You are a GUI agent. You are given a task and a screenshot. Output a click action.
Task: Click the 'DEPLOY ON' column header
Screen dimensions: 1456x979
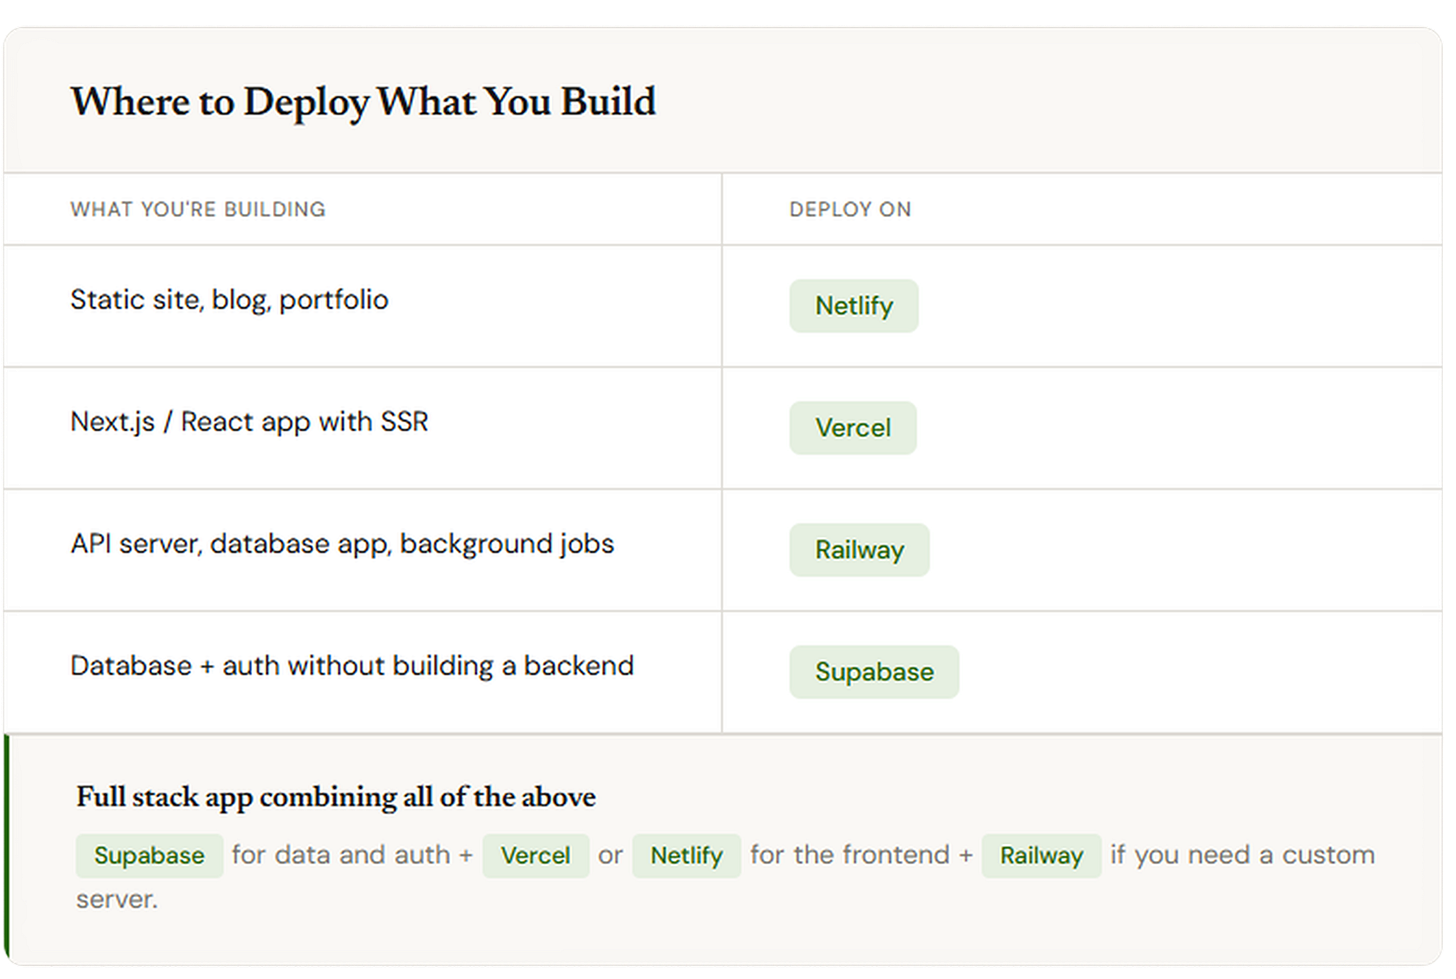tap(850, 209)
